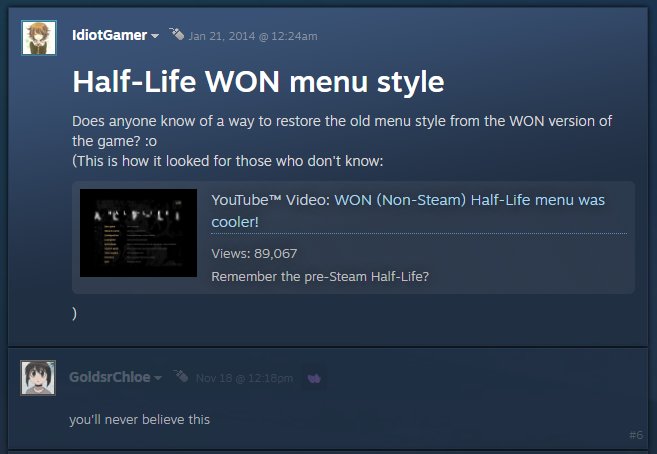The height and width of the screenshot is (454, 657).
Task: Click the purple badge icon after Nov 18
Action: pos(314,379)
